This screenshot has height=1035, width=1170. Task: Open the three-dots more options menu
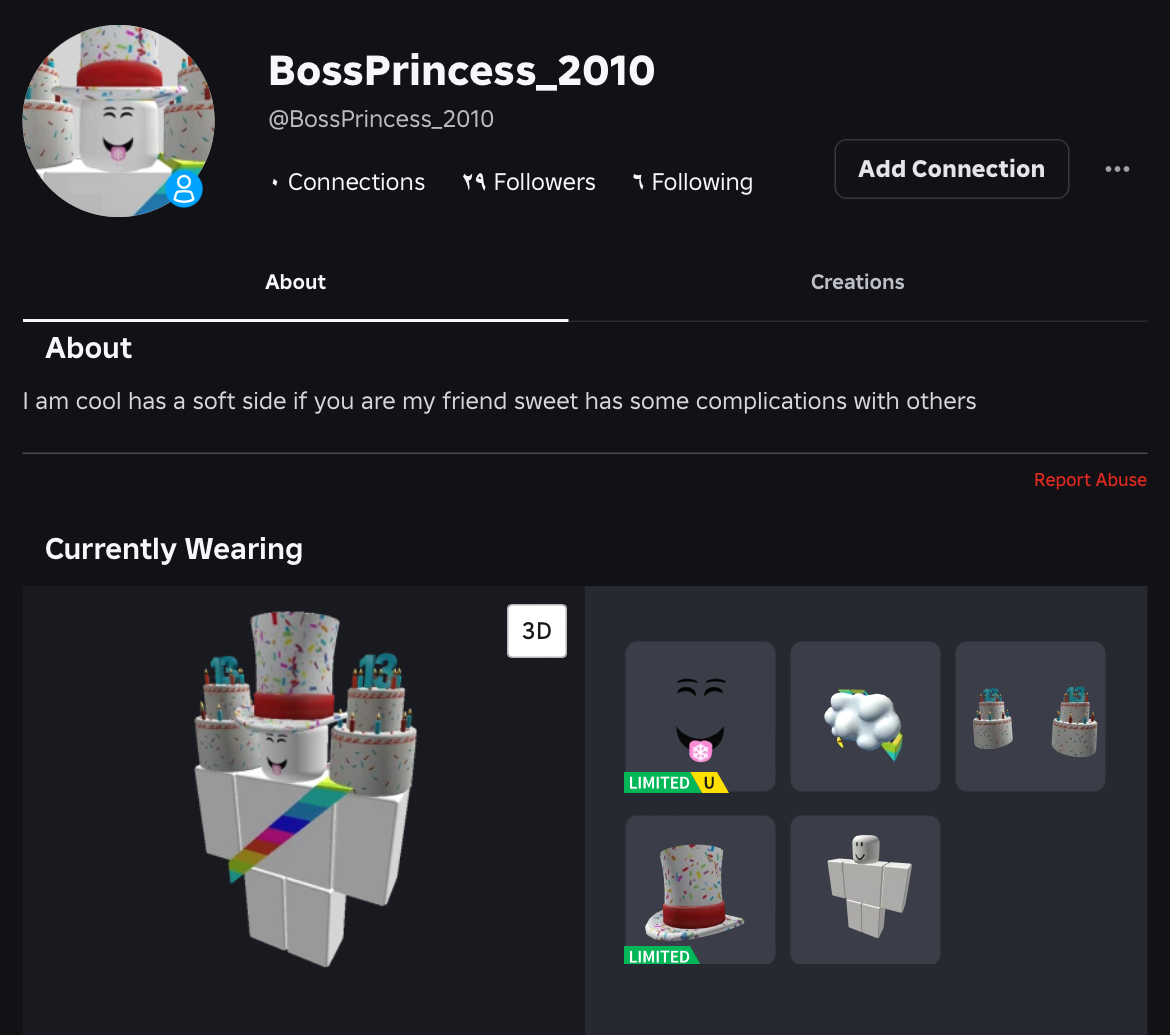1116,169
